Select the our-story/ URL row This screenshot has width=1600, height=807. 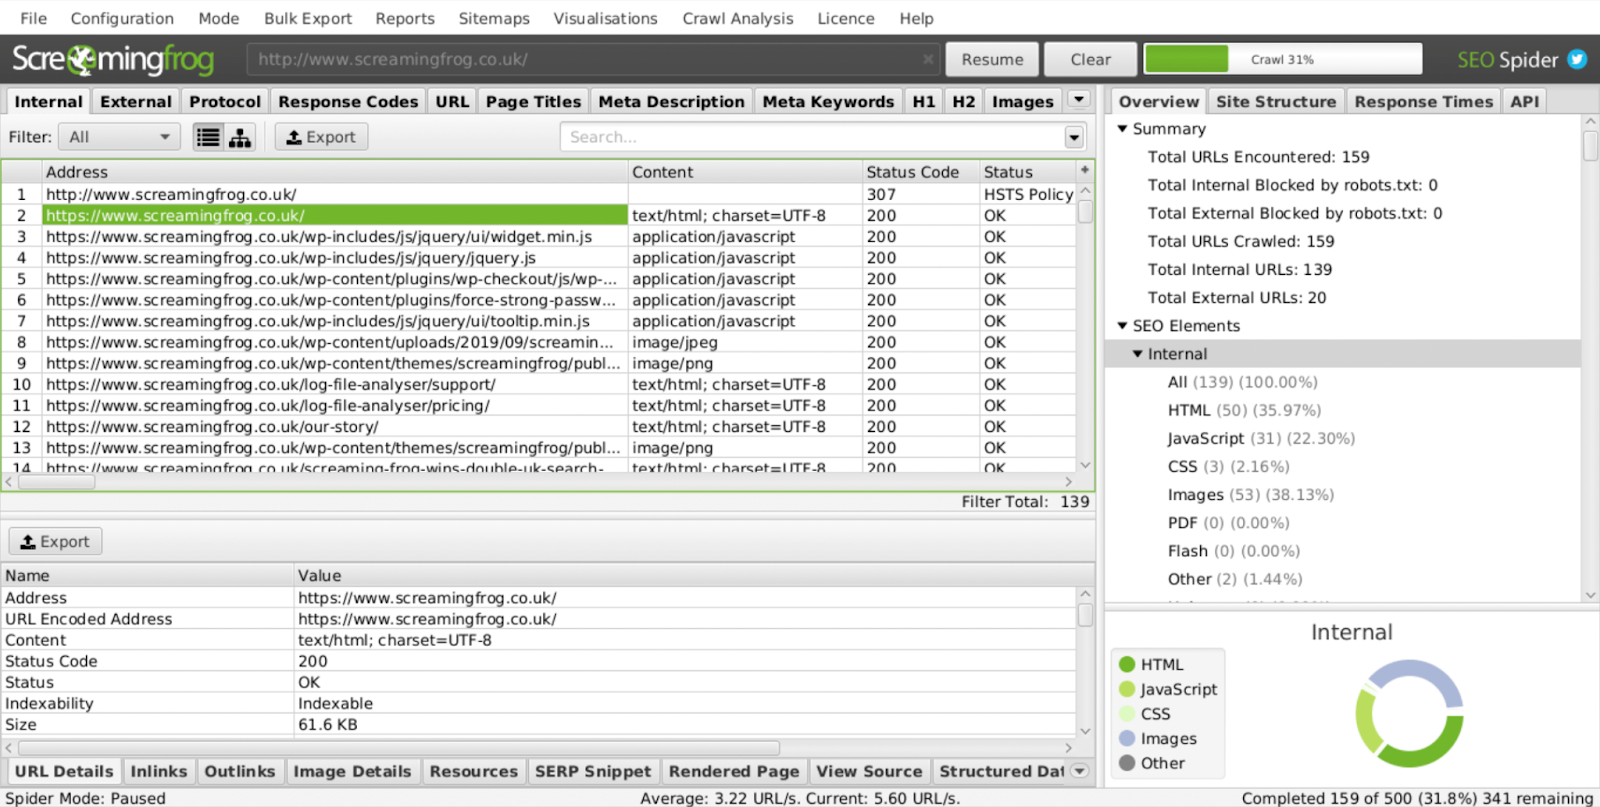click(539, 426)
